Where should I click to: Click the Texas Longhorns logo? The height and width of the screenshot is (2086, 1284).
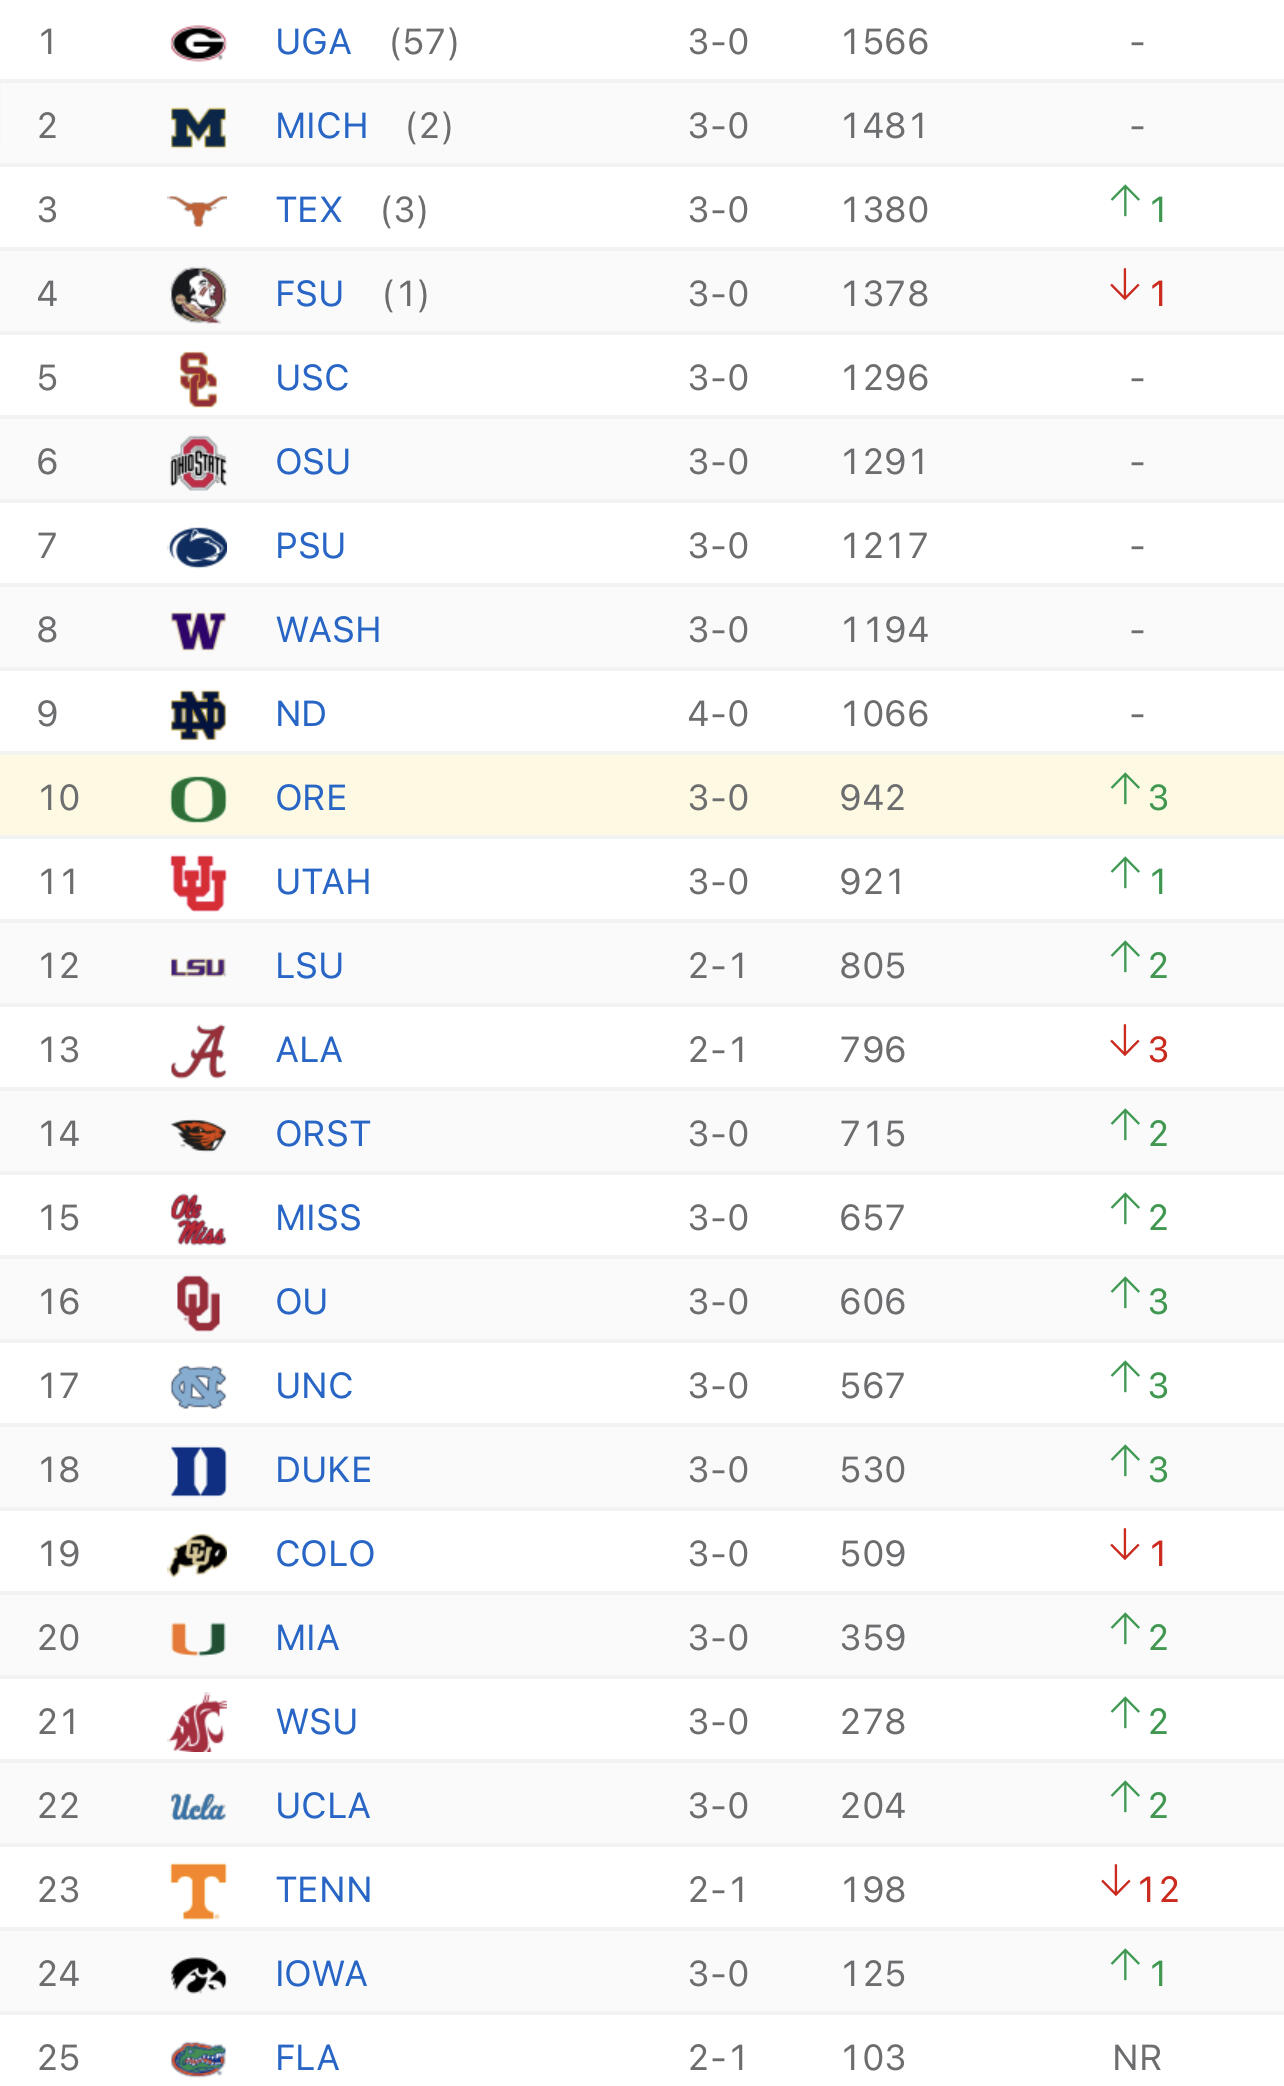[198, 210]
